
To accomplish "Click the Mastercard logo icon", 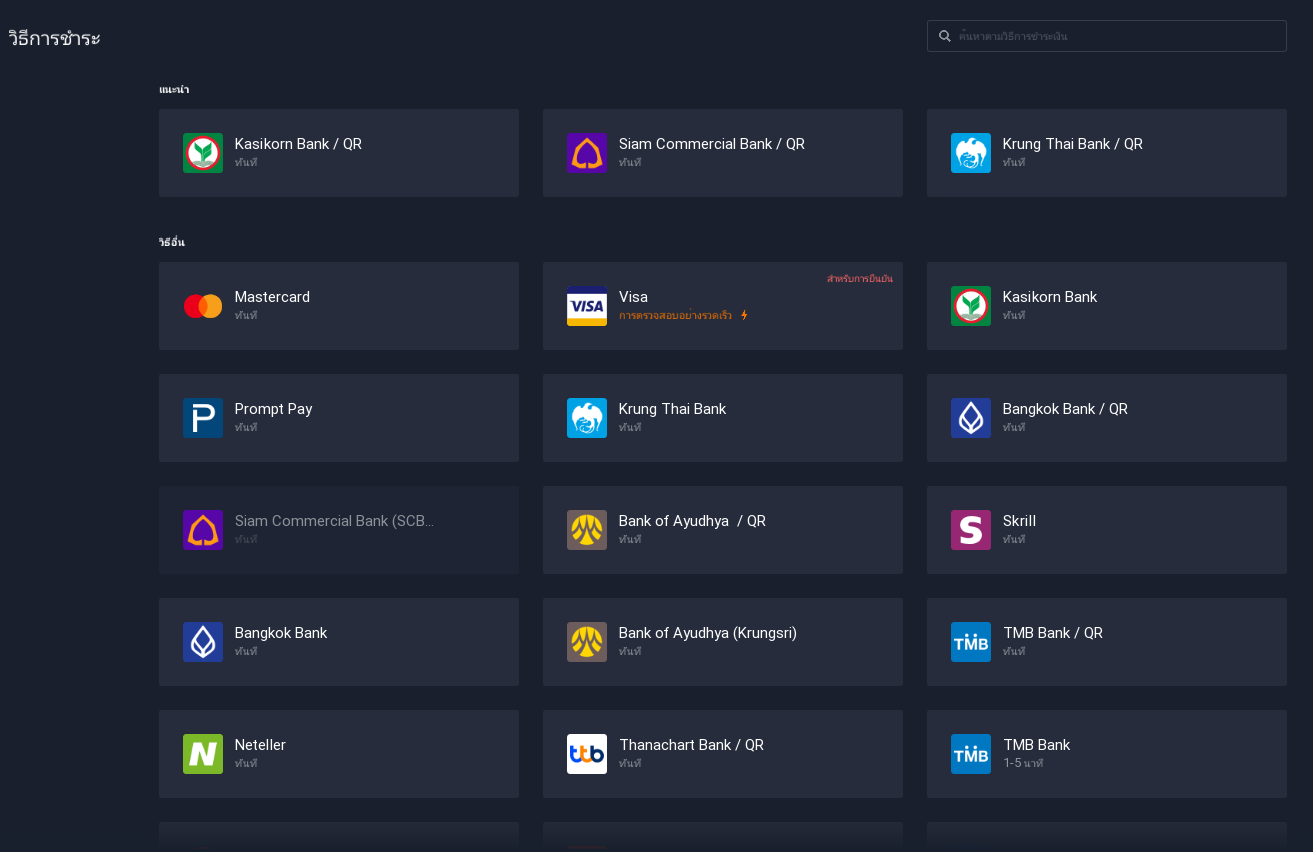I will (203, 306).
